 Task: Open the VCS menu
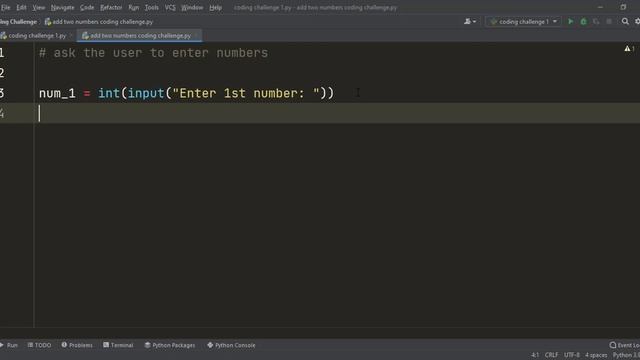tap(170, 7)
